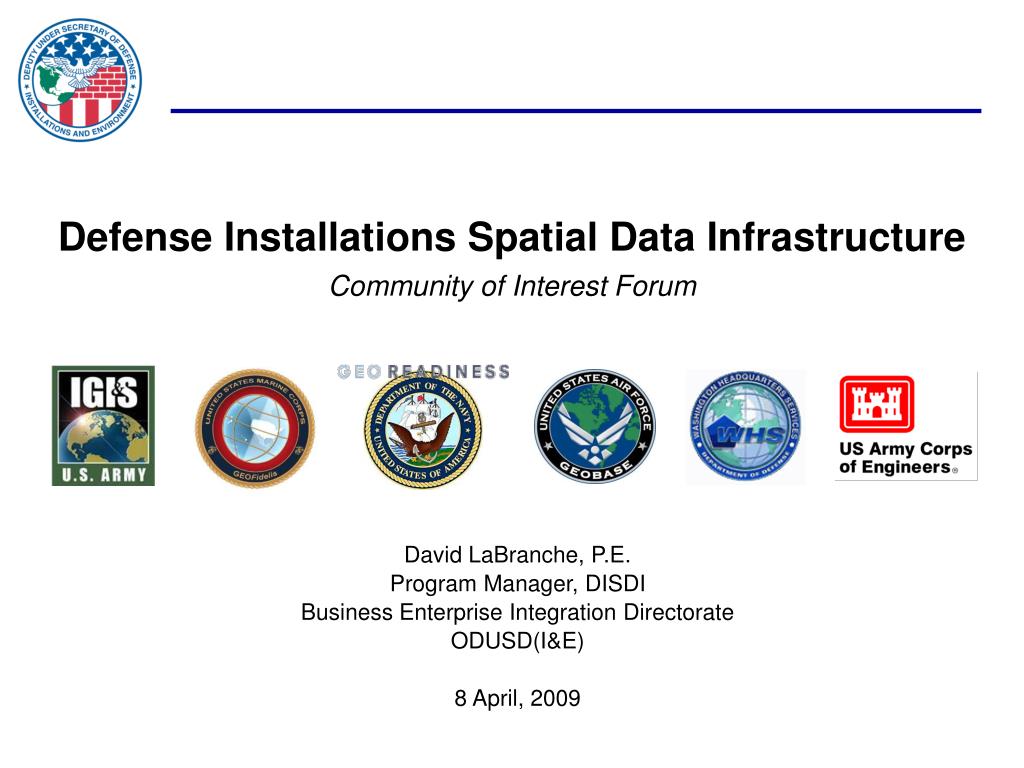
Task: Select the title Defense Installations Spatial Data Infrastructure
Action: point(512,236)
